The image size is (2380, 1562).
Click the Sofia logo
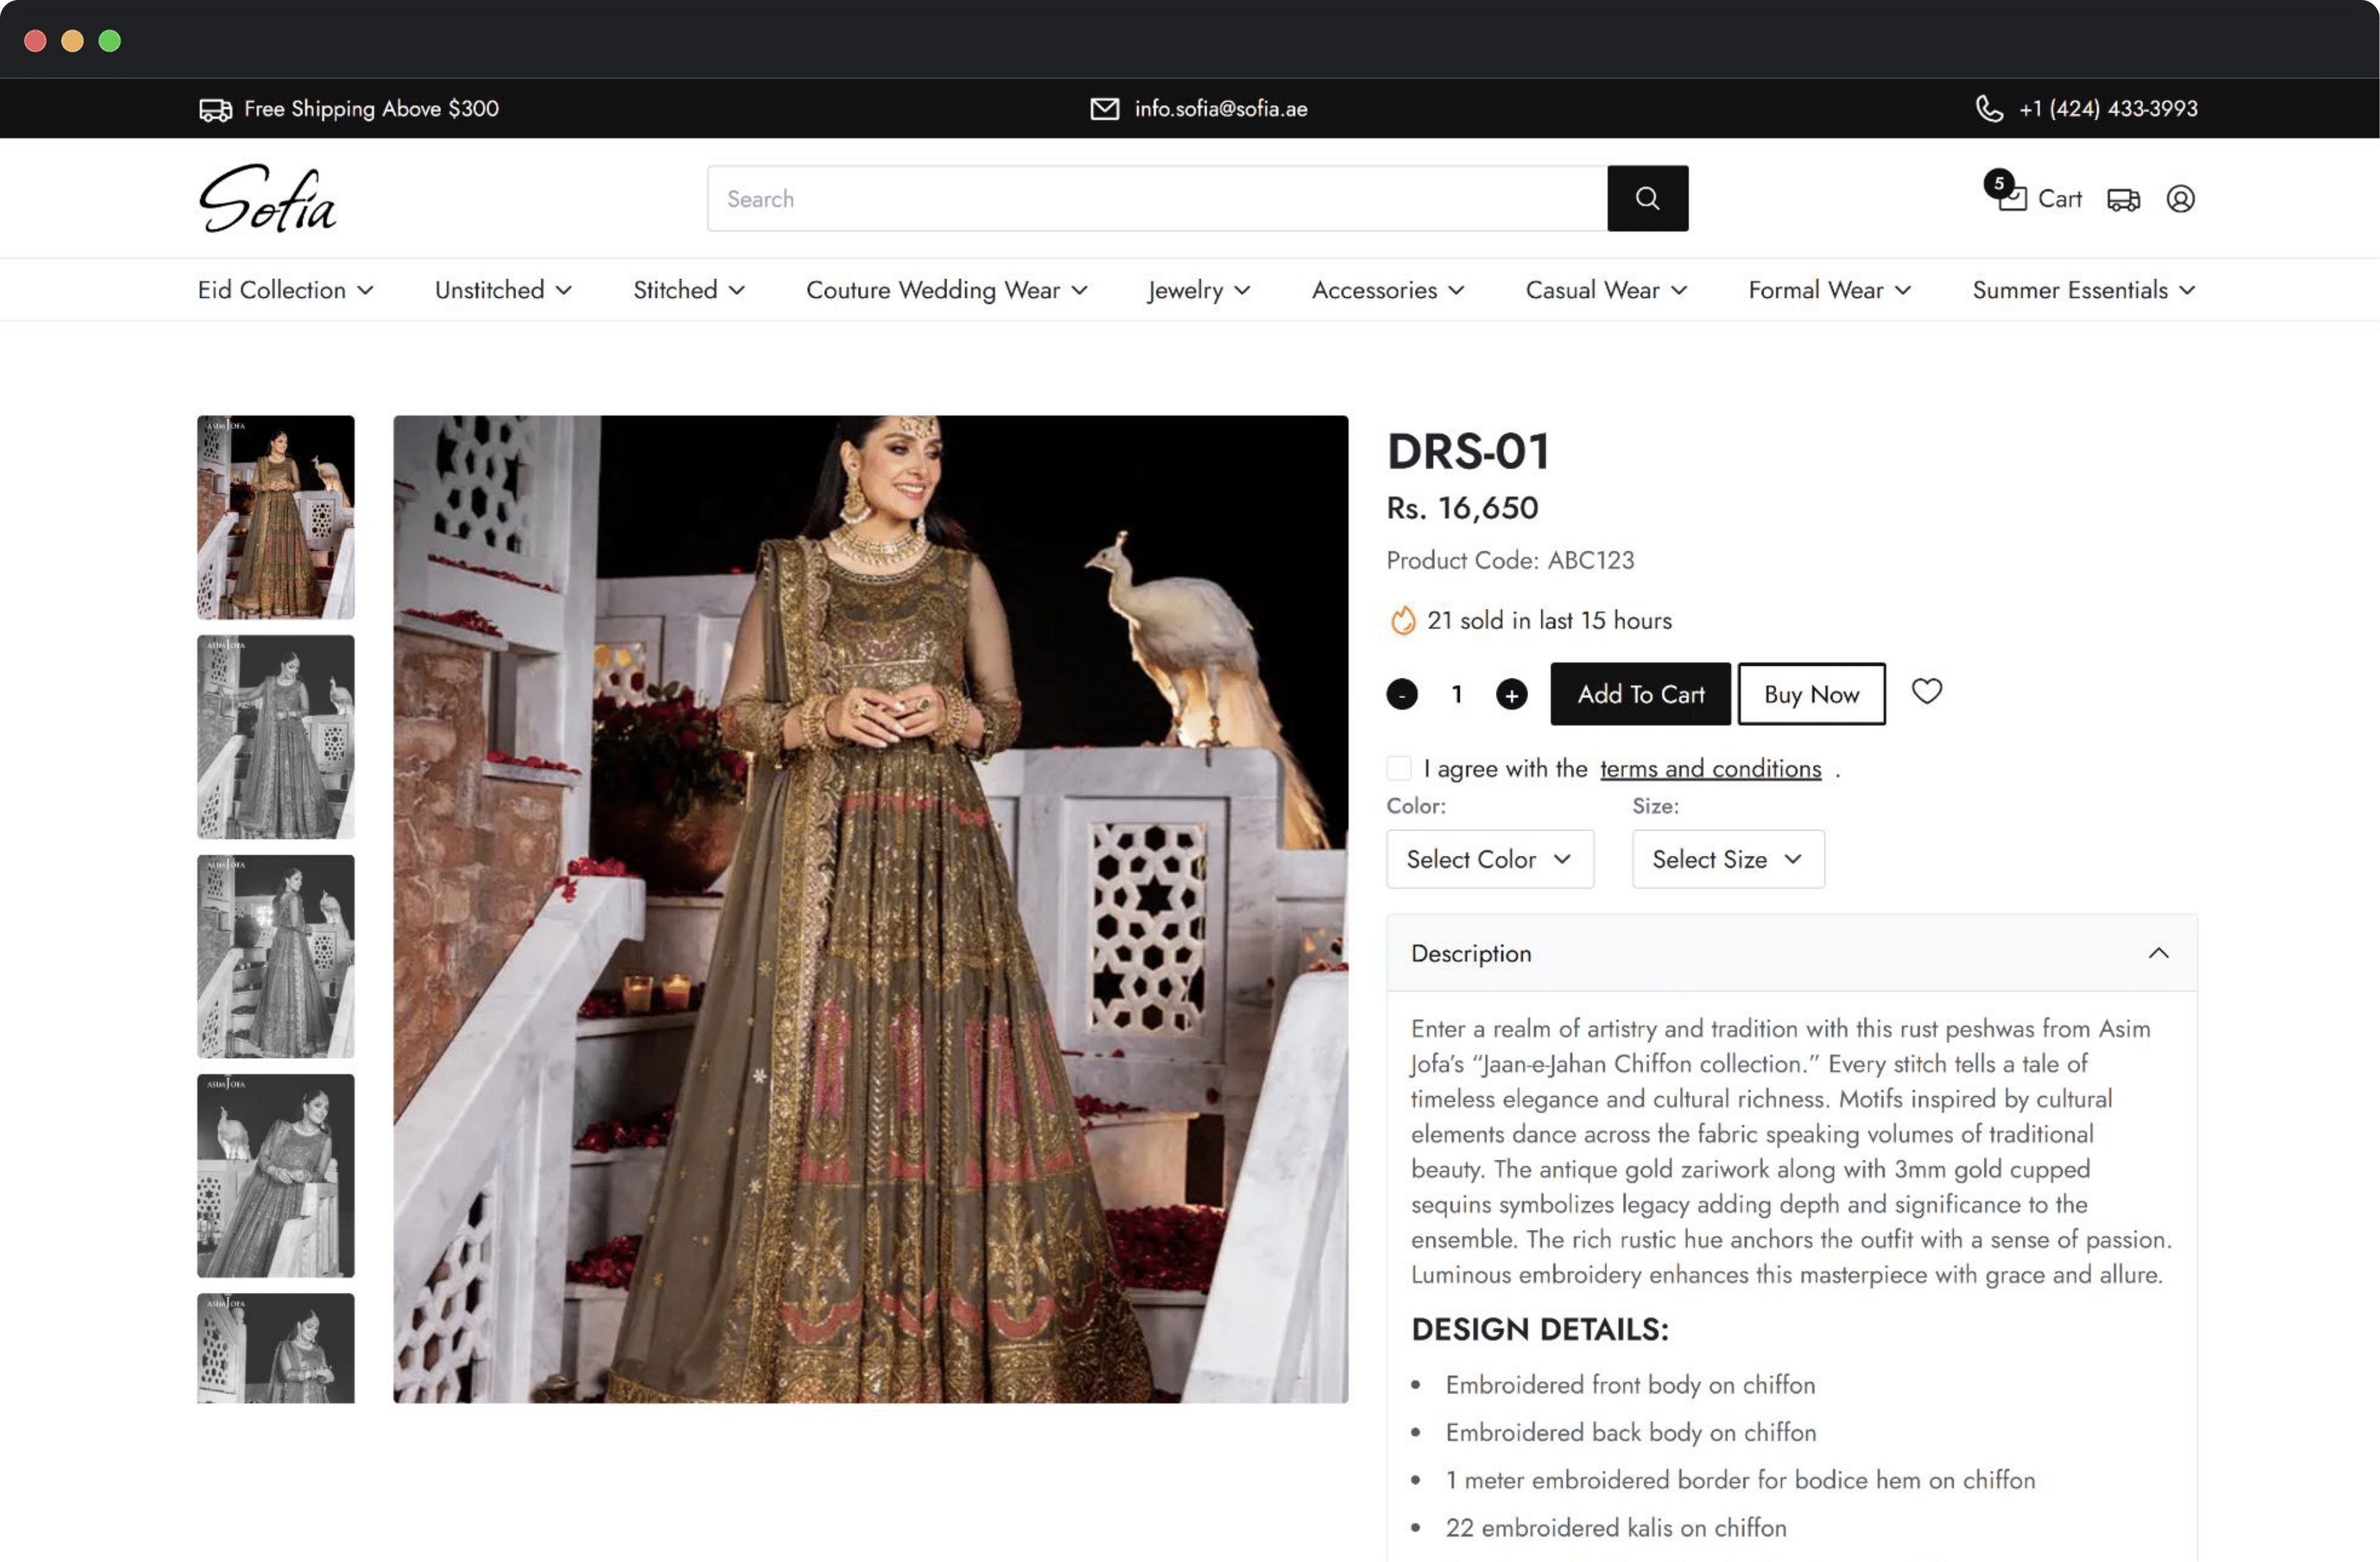[x=267, y=199]
